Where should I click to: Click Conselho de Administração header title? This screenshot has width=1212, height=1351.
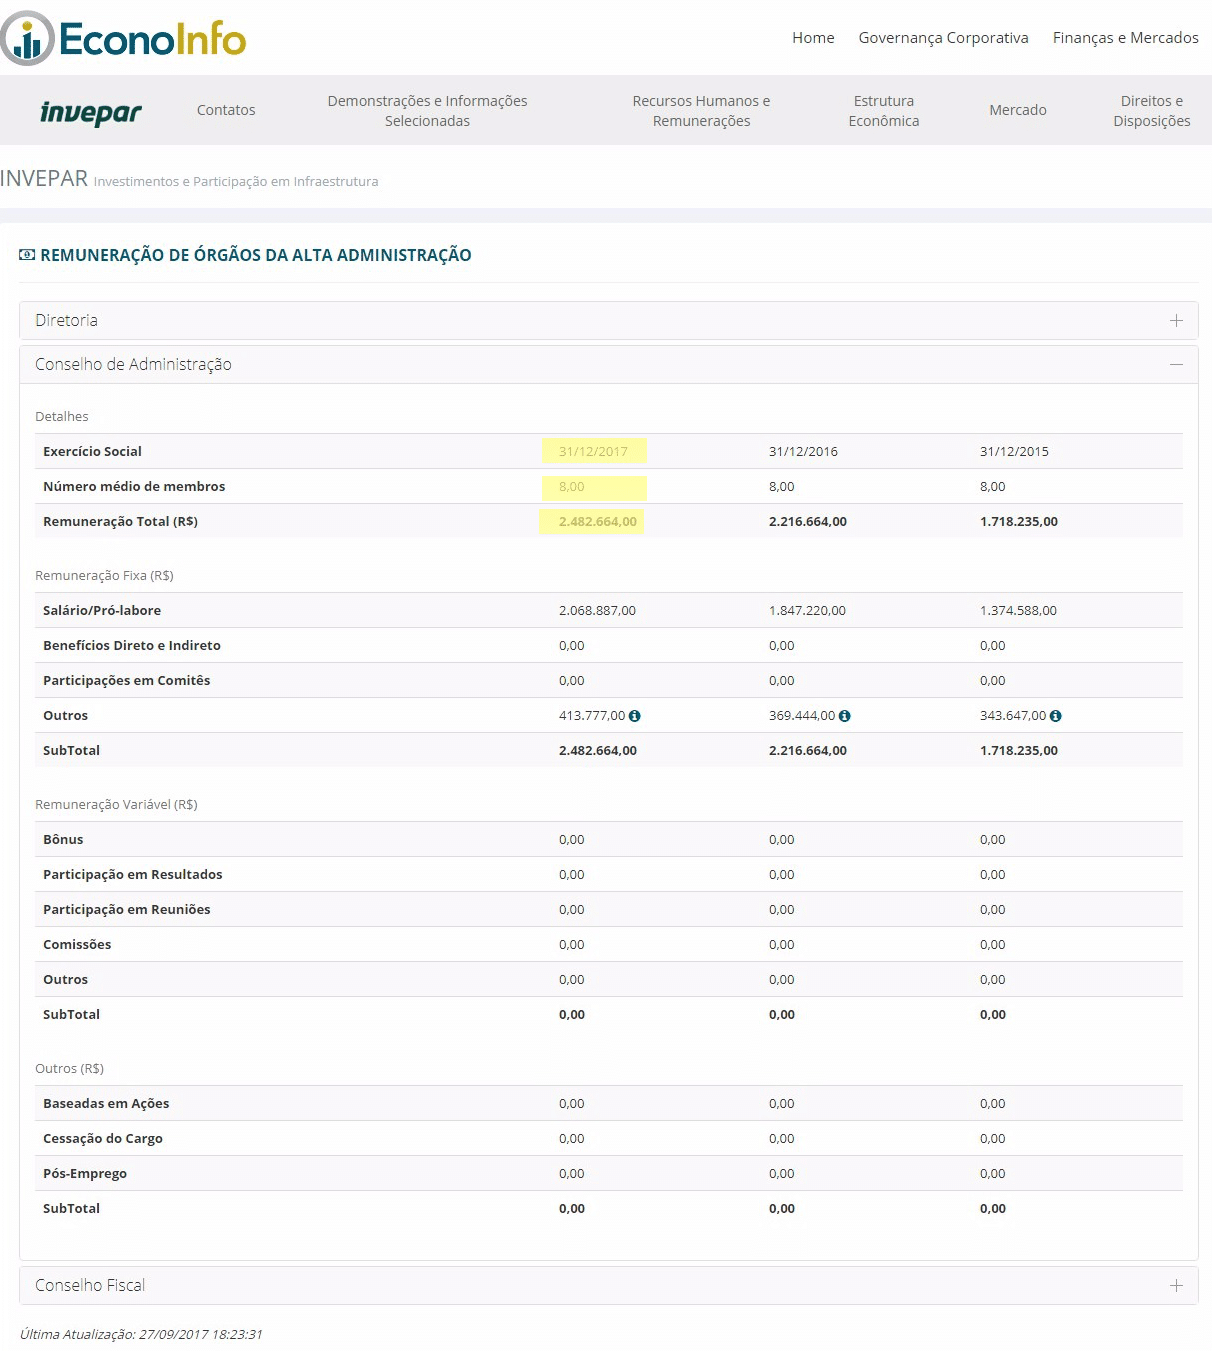(133, 365)
